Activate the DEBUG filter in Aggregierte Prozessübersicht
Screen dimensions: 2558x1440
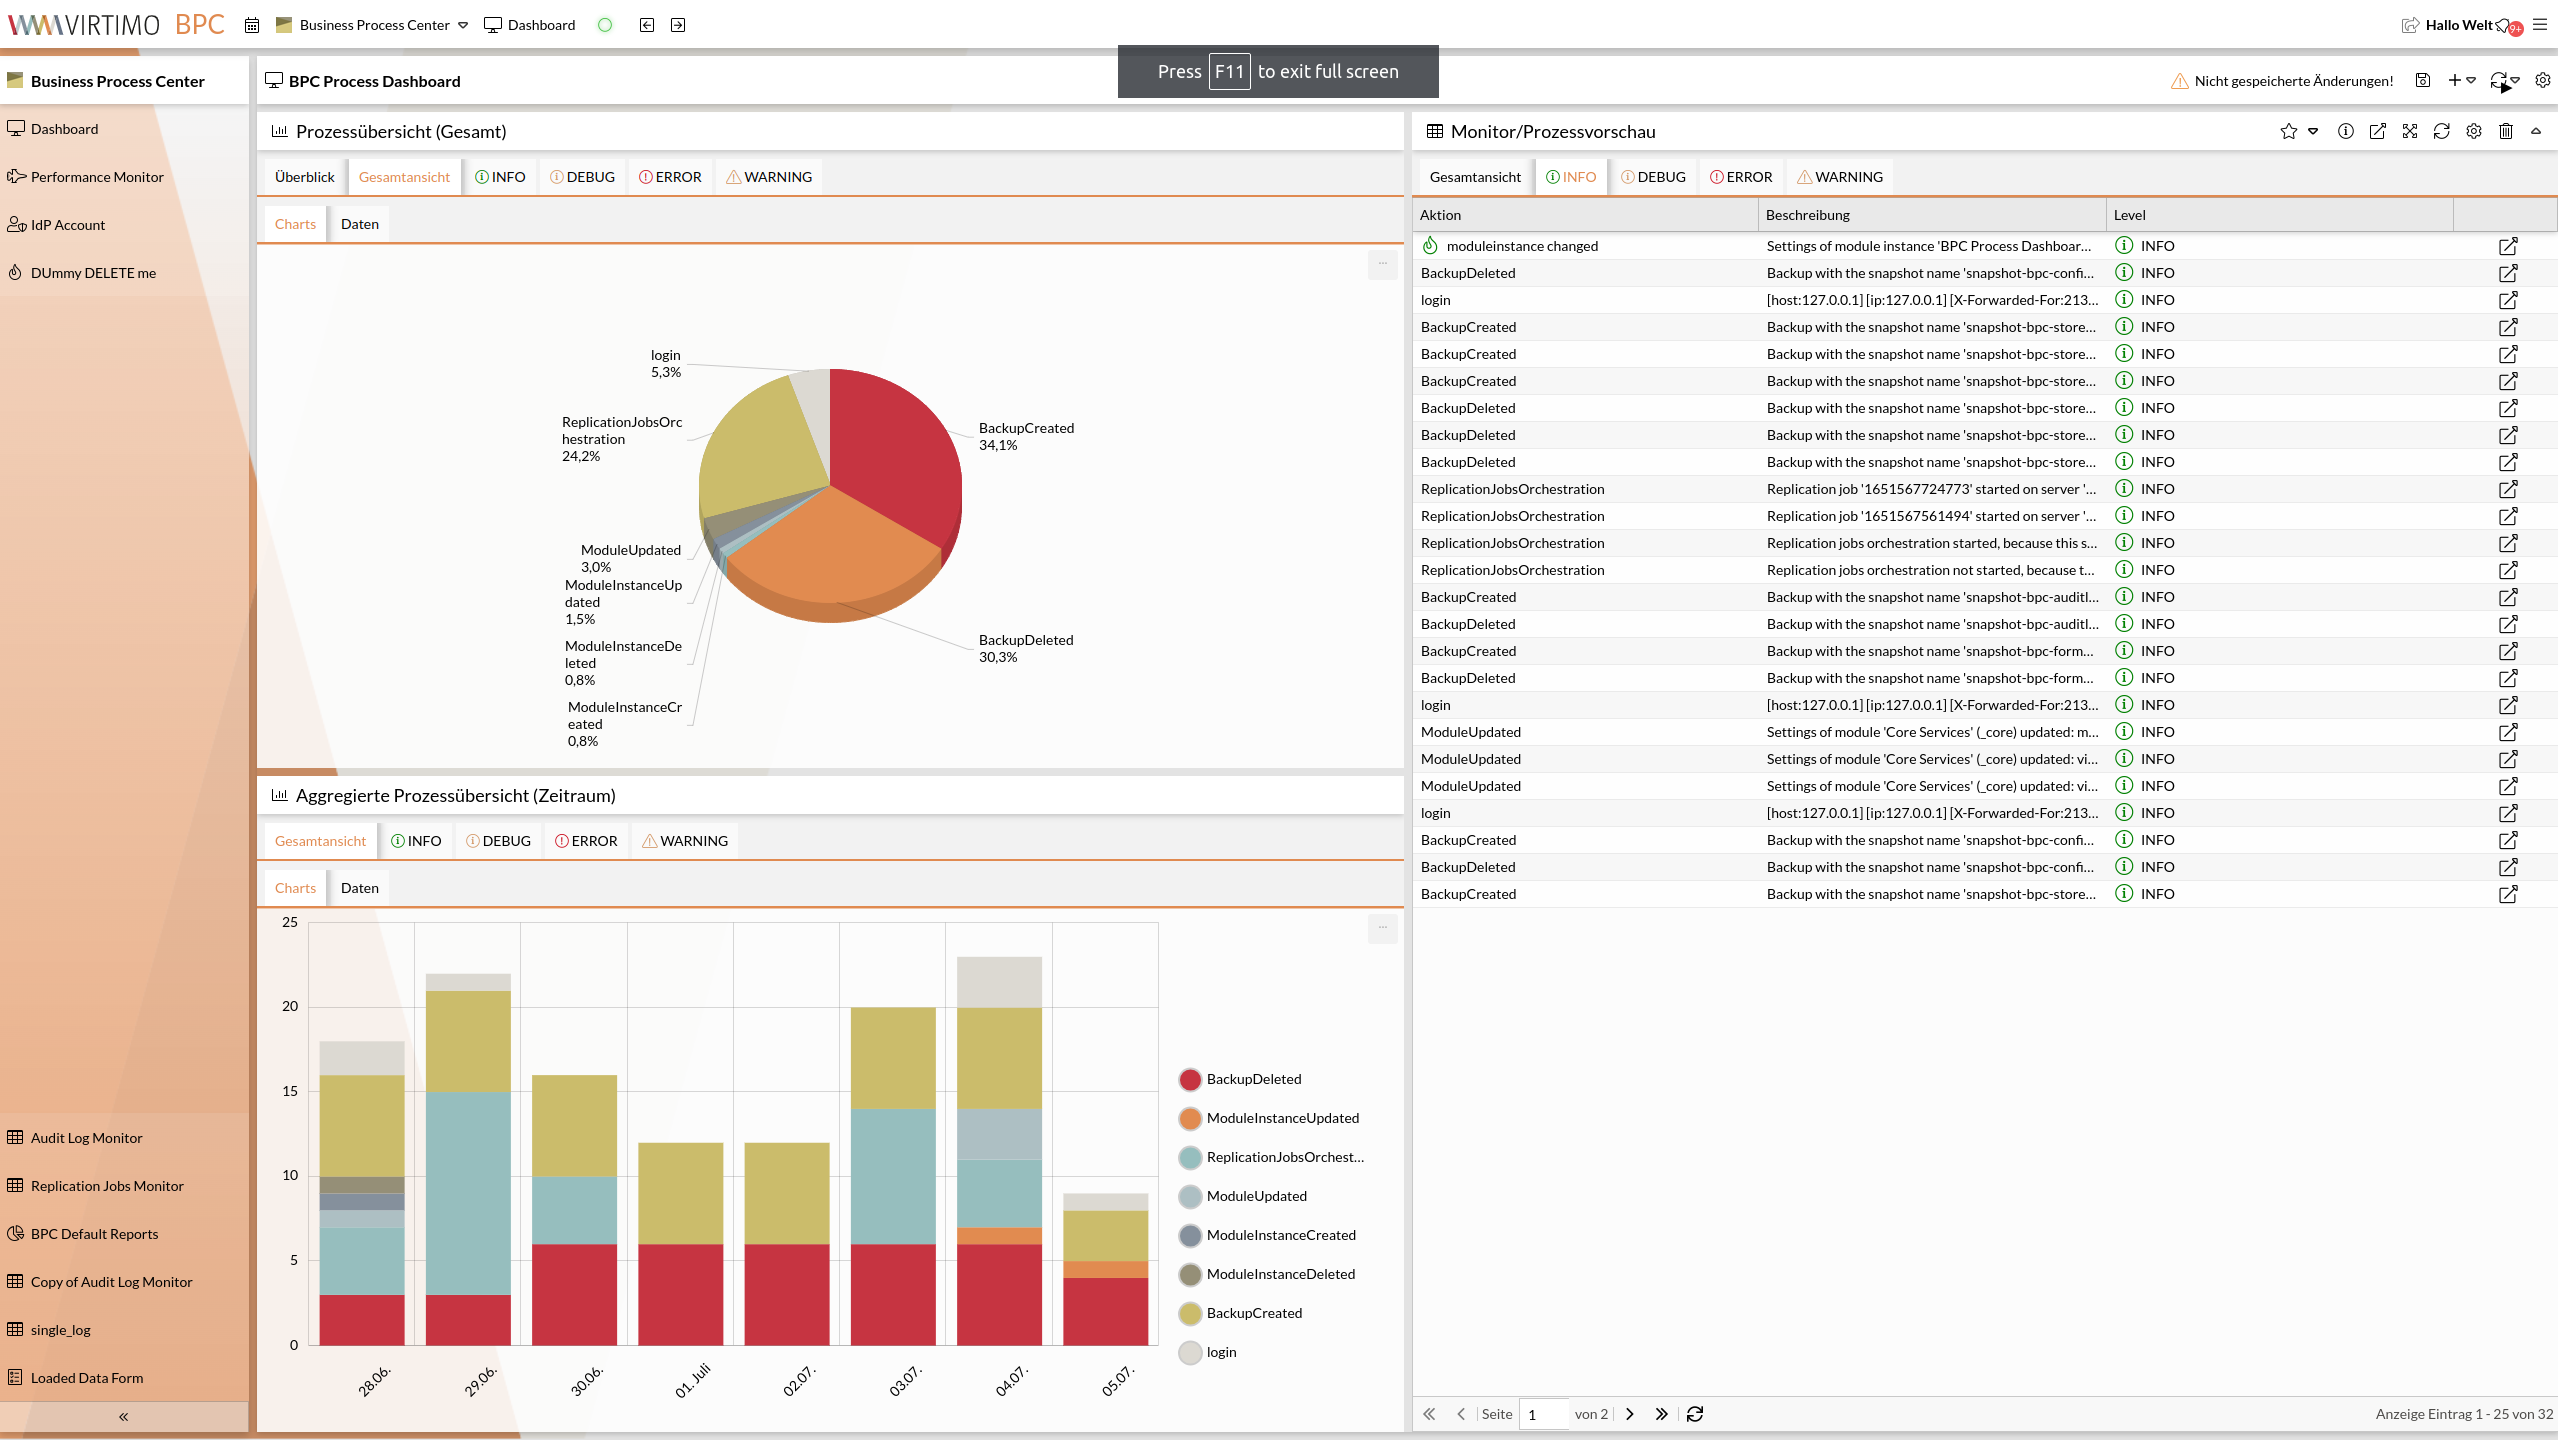(498, 840)
